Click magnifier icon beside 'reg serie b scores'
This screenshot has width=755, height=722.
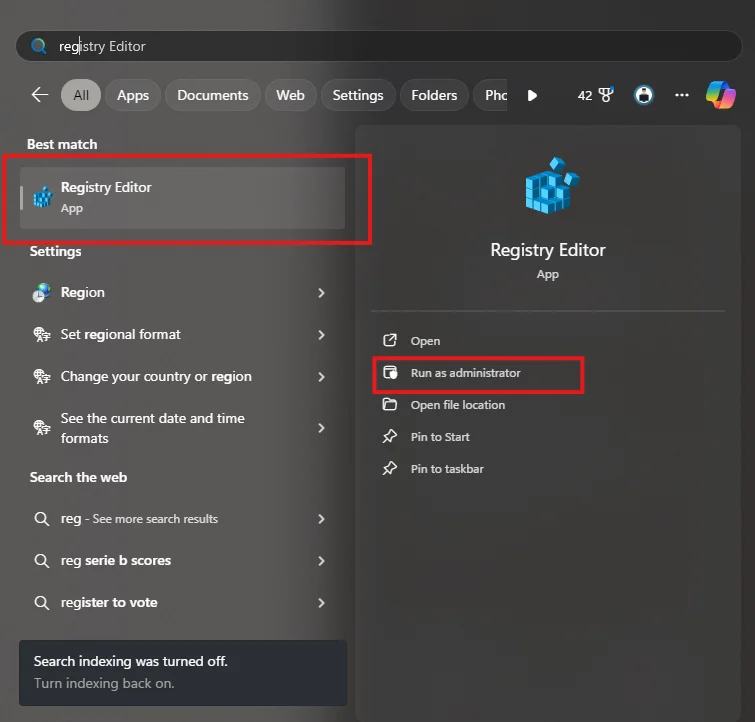pos(42,561)
